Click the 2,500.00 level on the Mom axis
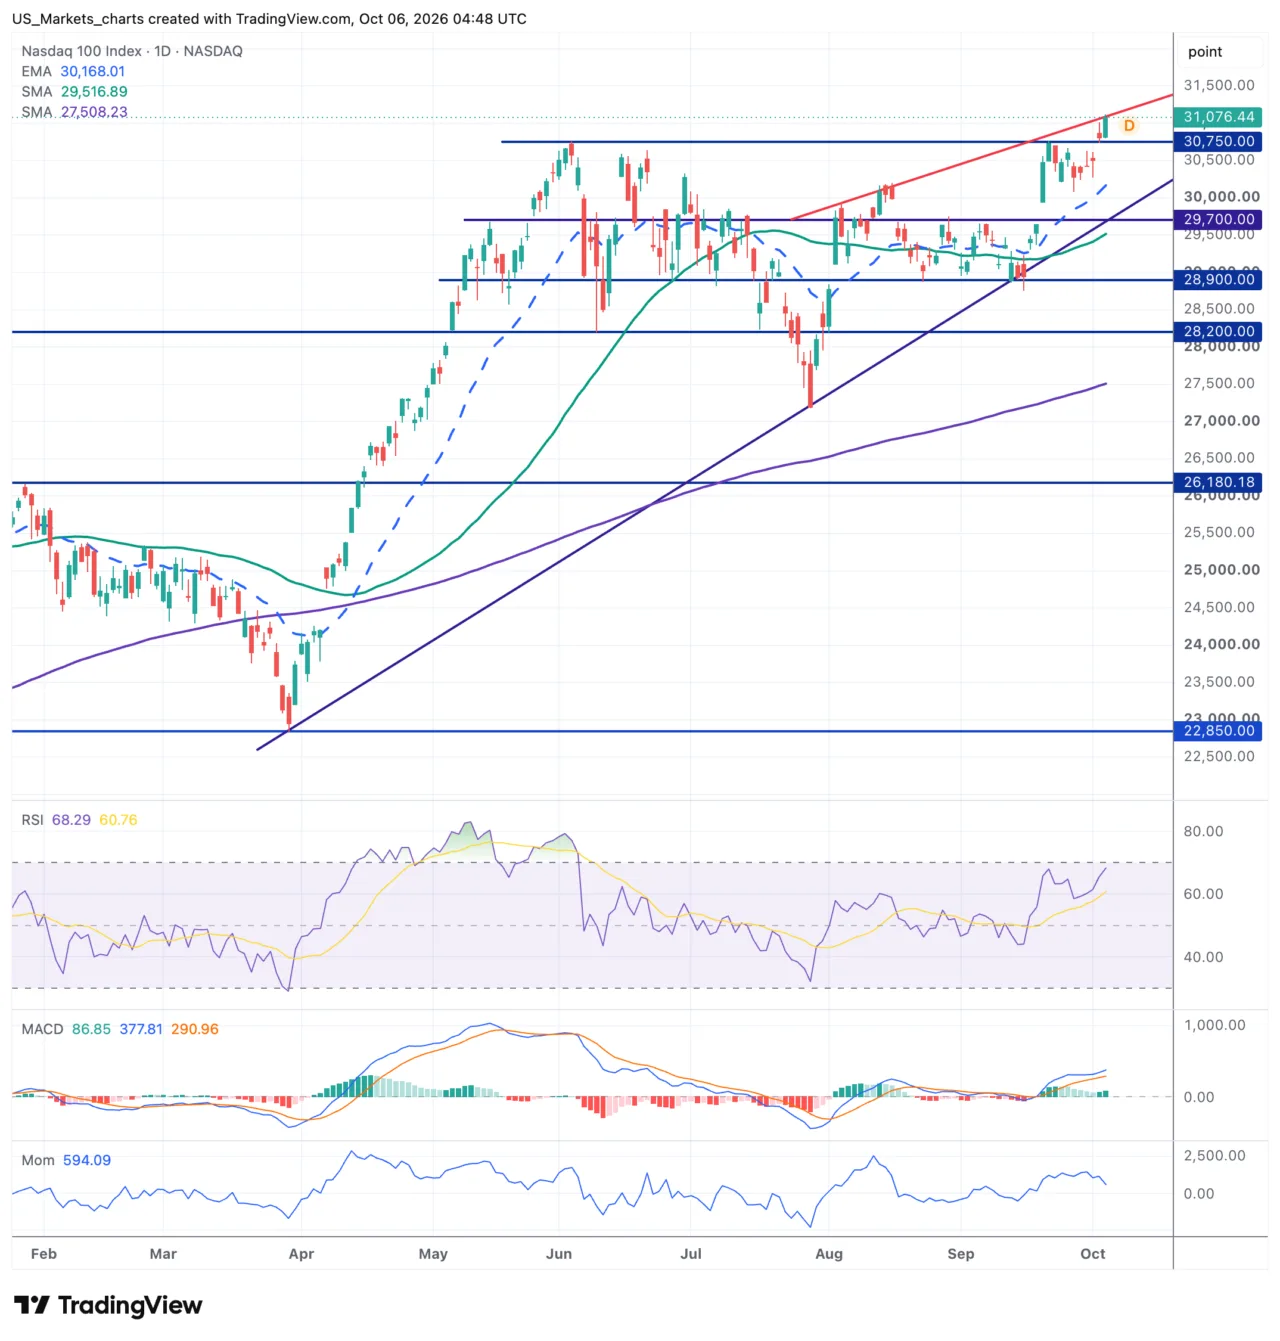Image resolution: width=1280 pixels, height=1341 pixels. [x=1214, y=1156]
